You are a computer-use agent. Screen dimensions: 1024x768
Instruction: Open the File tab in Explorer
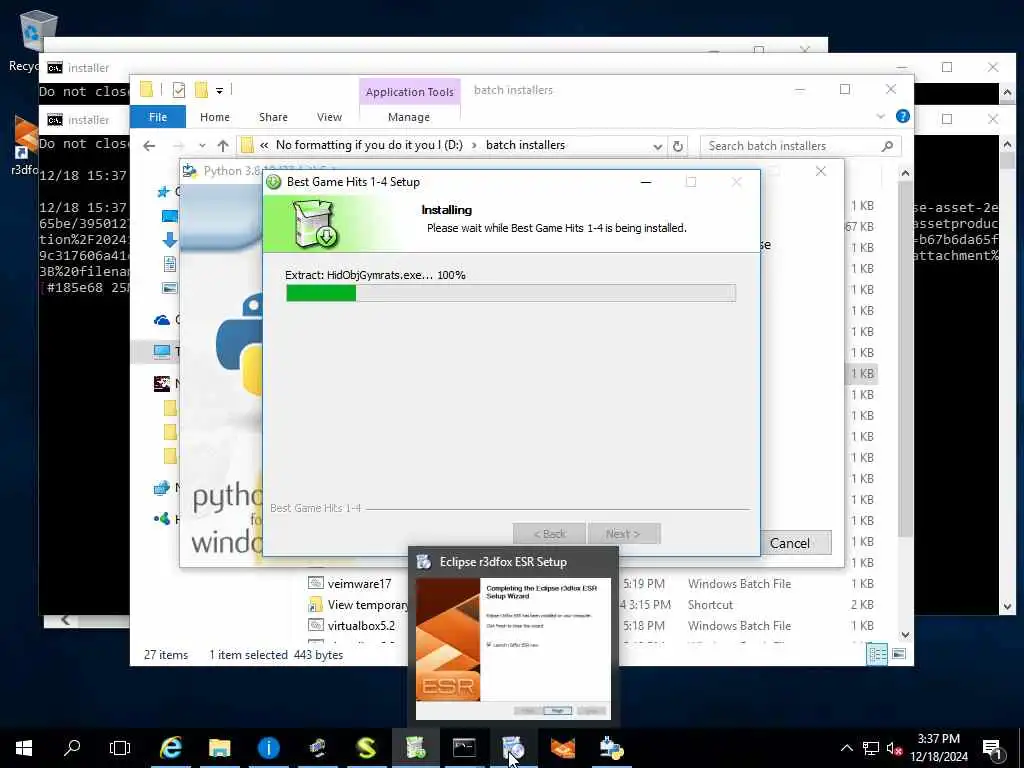[158, 117]
